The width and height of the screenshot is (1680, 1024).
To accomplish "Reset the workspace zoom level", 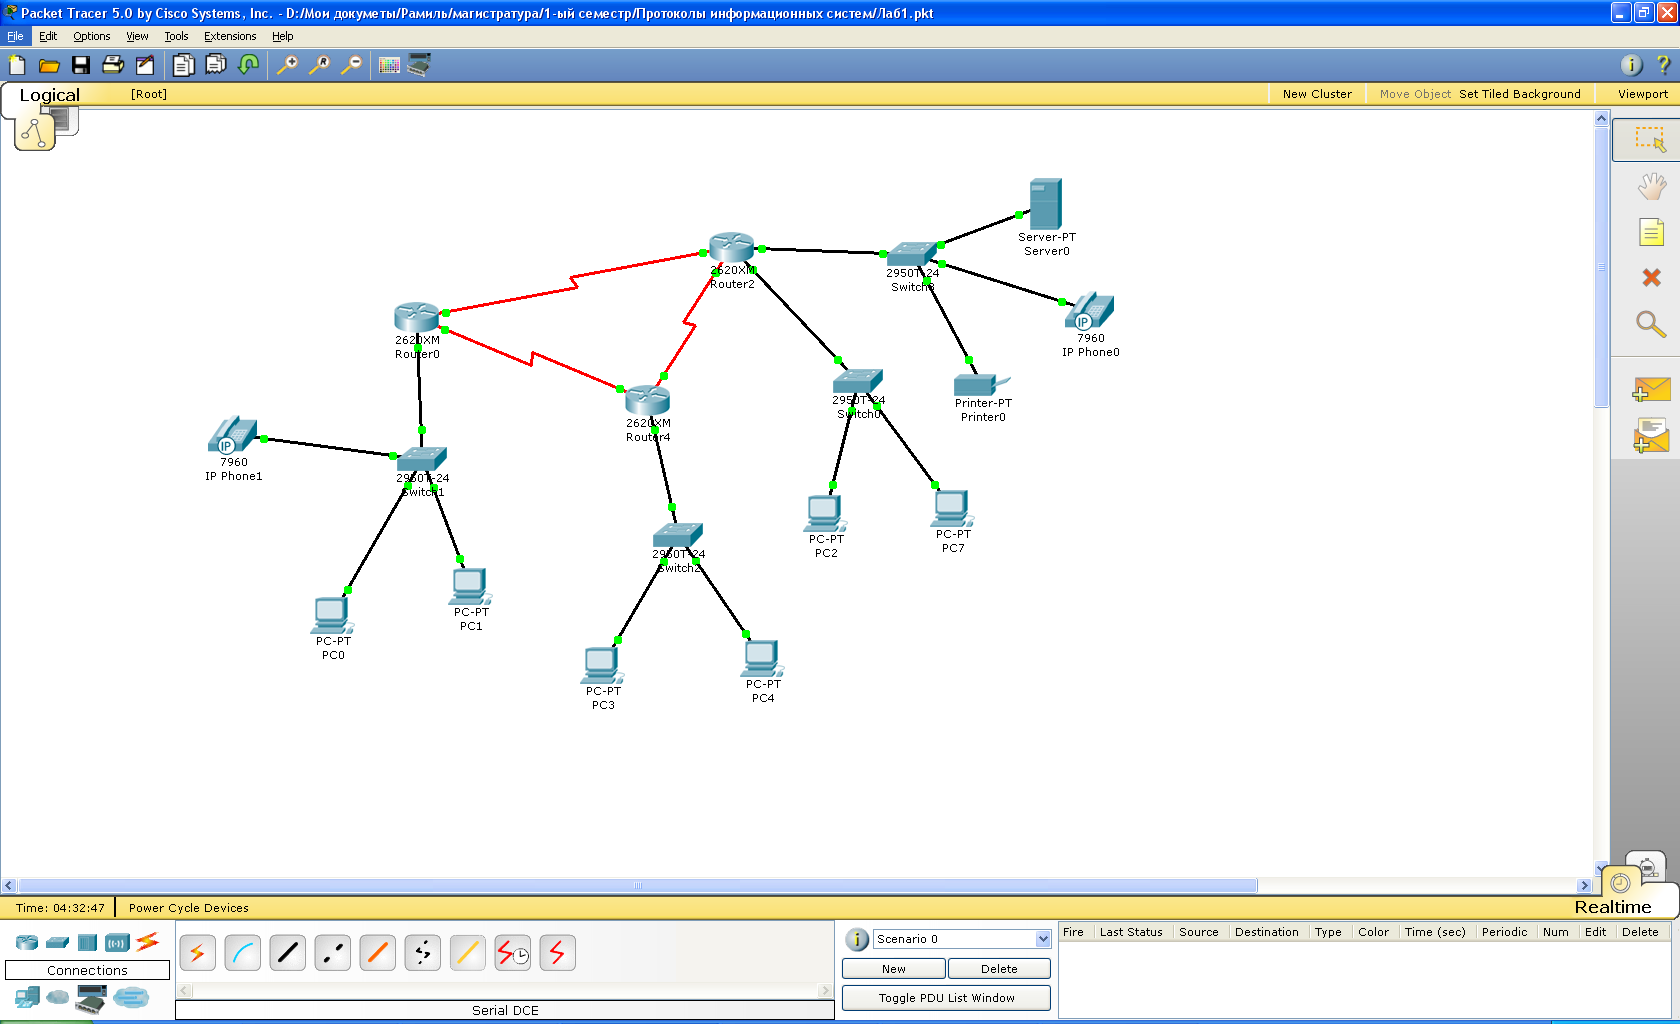I will click(x=319, y=65).
